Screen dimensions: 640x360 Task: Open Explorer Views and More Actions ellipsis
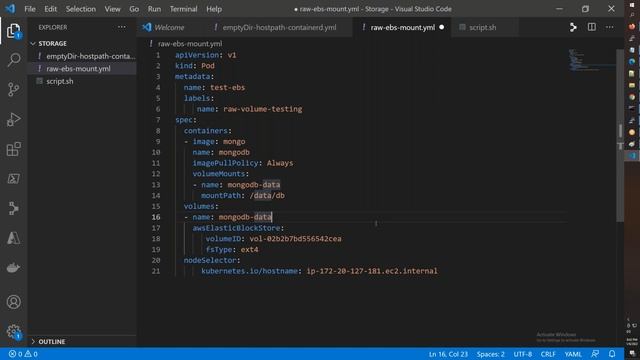pos(122,27)
